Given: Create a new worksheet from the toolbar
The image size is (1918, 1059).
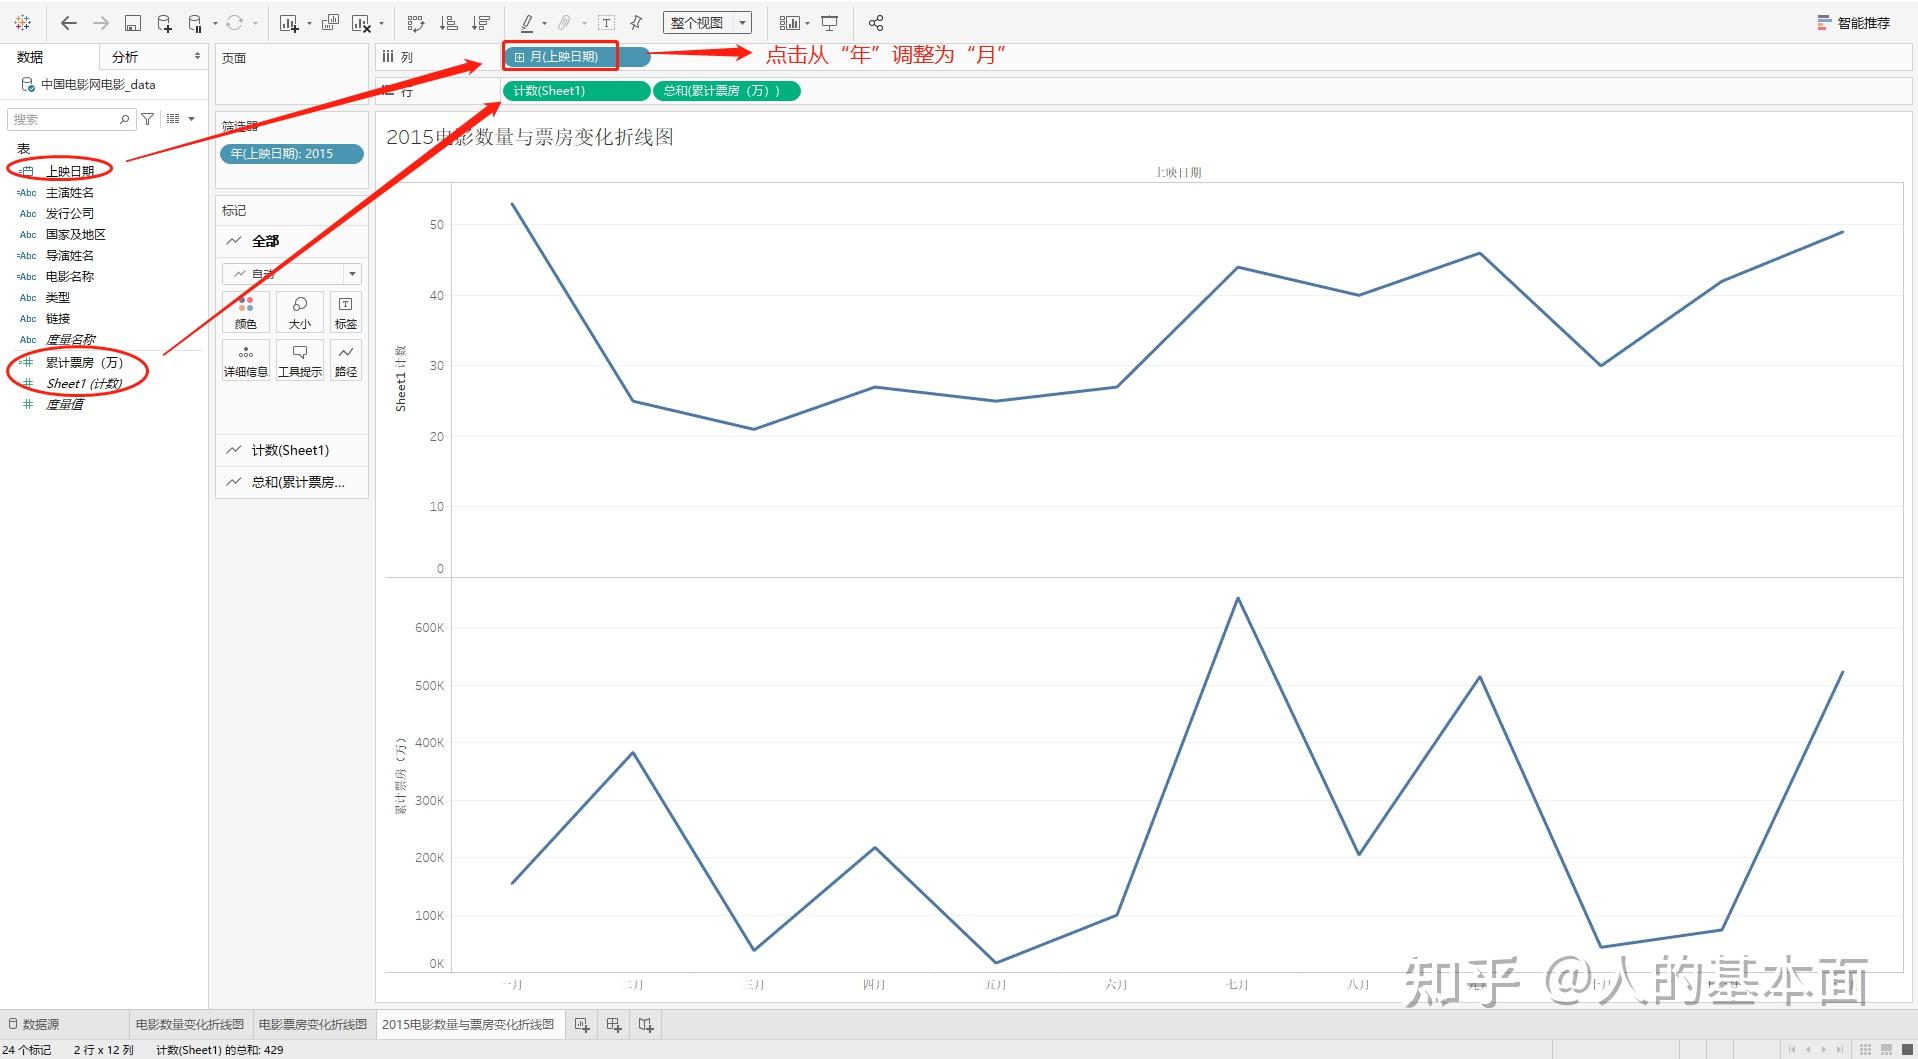Looking at the screenshot, I should point(289,23).
